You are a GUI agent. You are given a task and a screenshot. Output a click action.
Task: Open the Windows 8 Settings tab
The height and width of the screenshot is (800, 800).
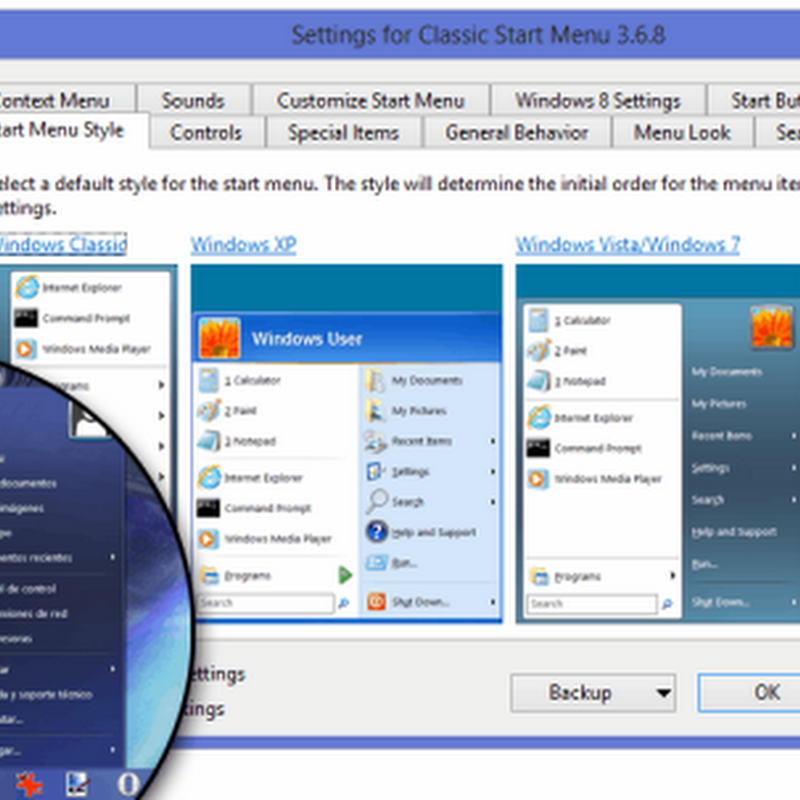pos(598,101)
